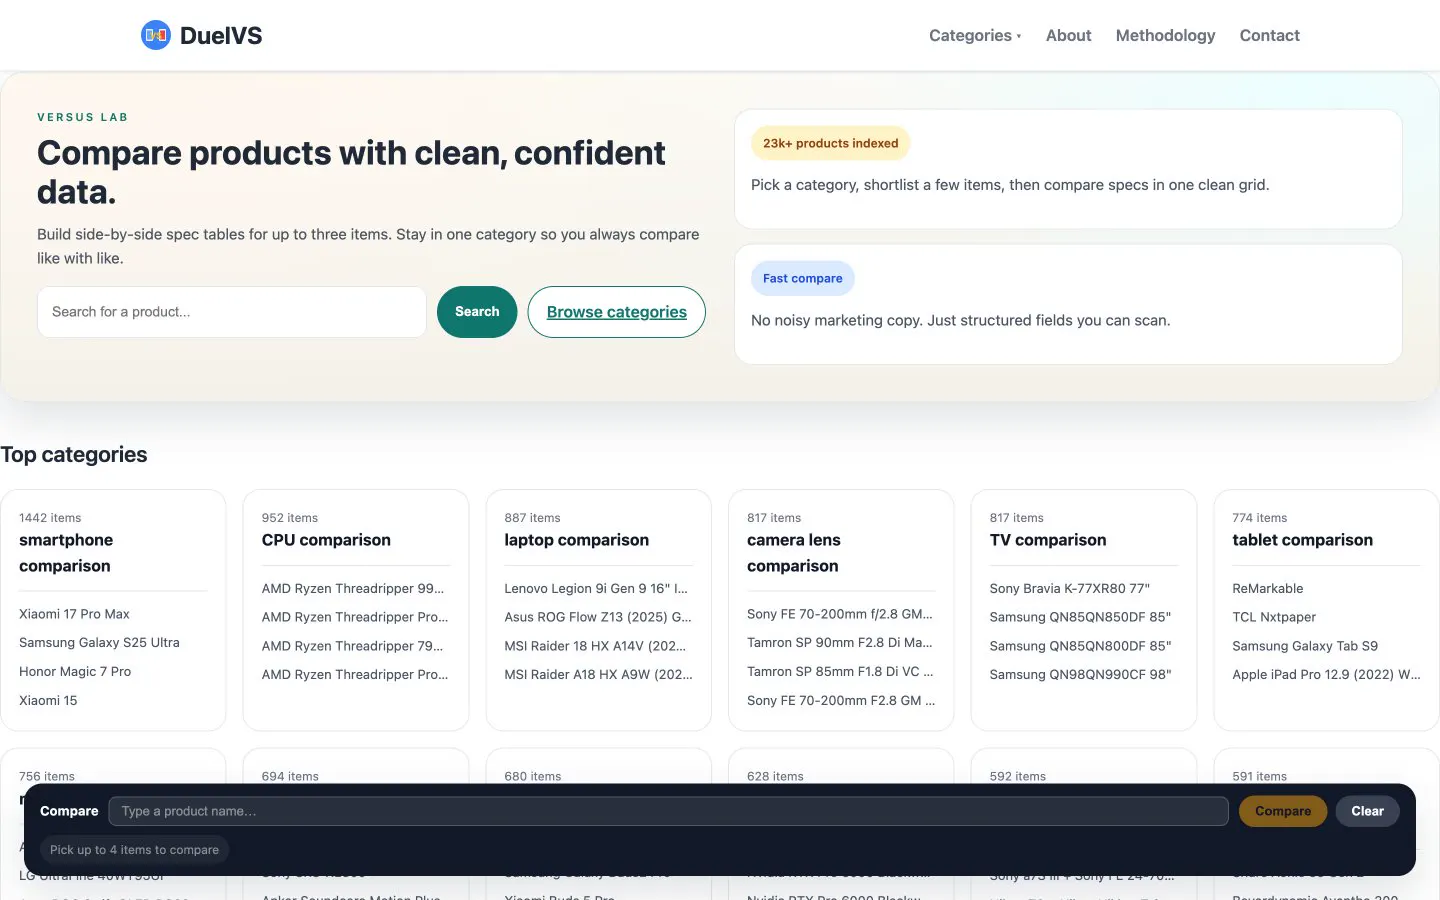Click the green Search button

click(477, 312)
